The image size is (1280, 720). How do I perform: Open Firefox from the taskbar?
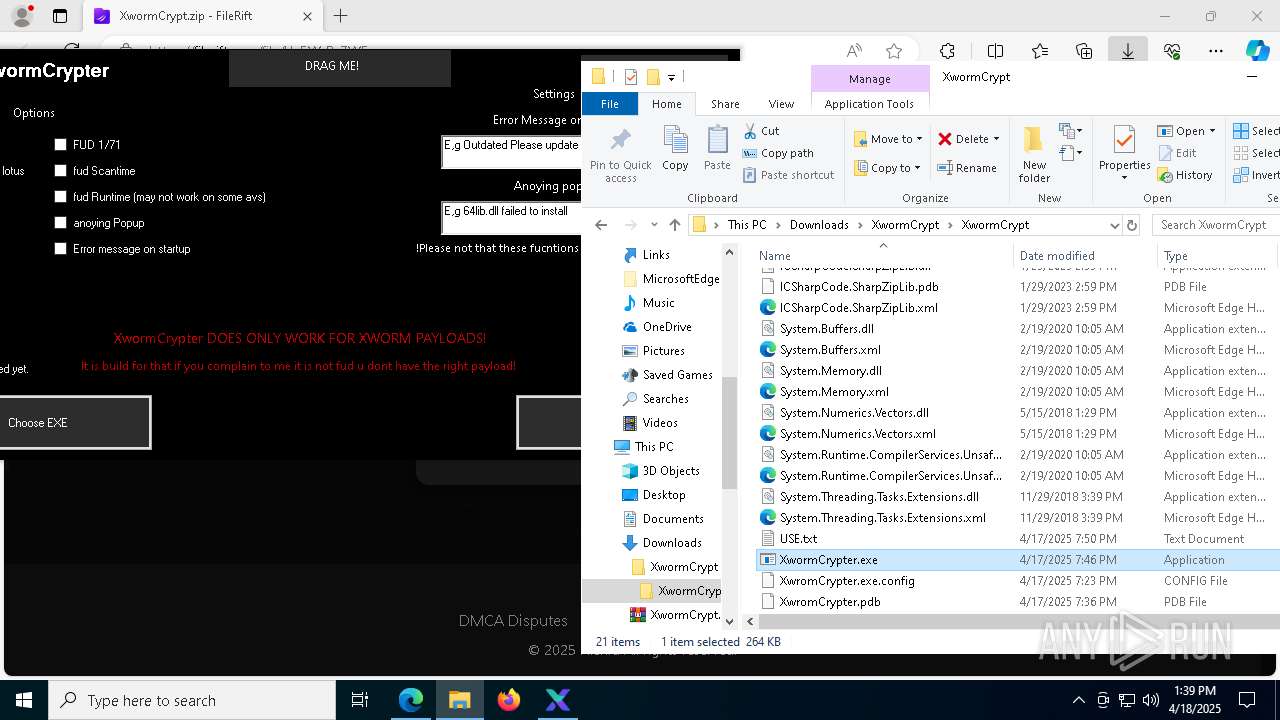pos(509,700)
